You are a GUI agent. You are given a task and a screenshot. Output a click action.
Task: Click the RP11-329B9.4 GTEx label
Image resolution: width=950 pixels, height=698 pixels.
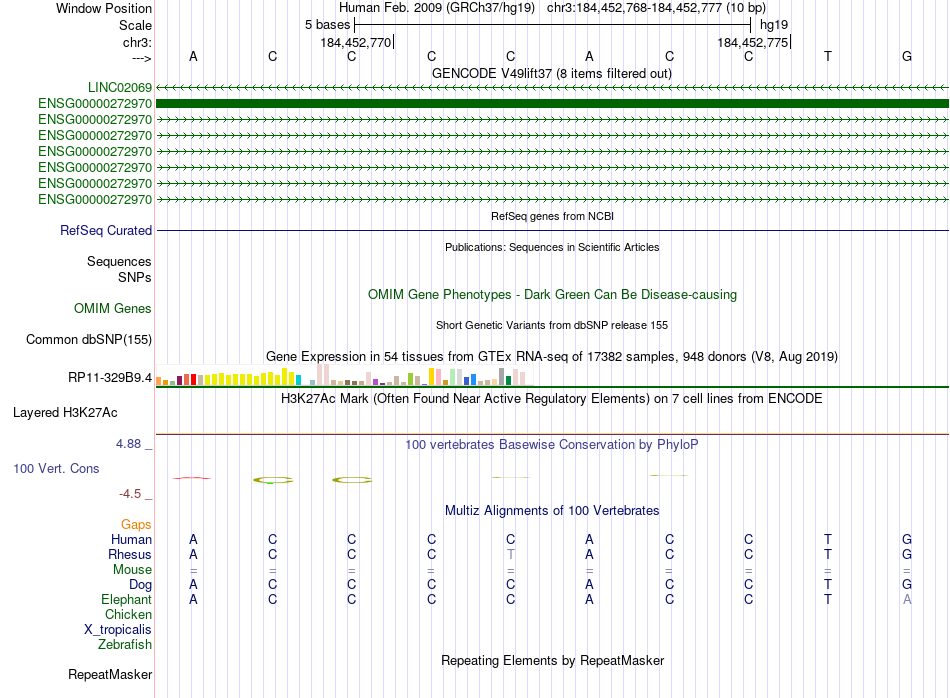click(x=110, y=377)
